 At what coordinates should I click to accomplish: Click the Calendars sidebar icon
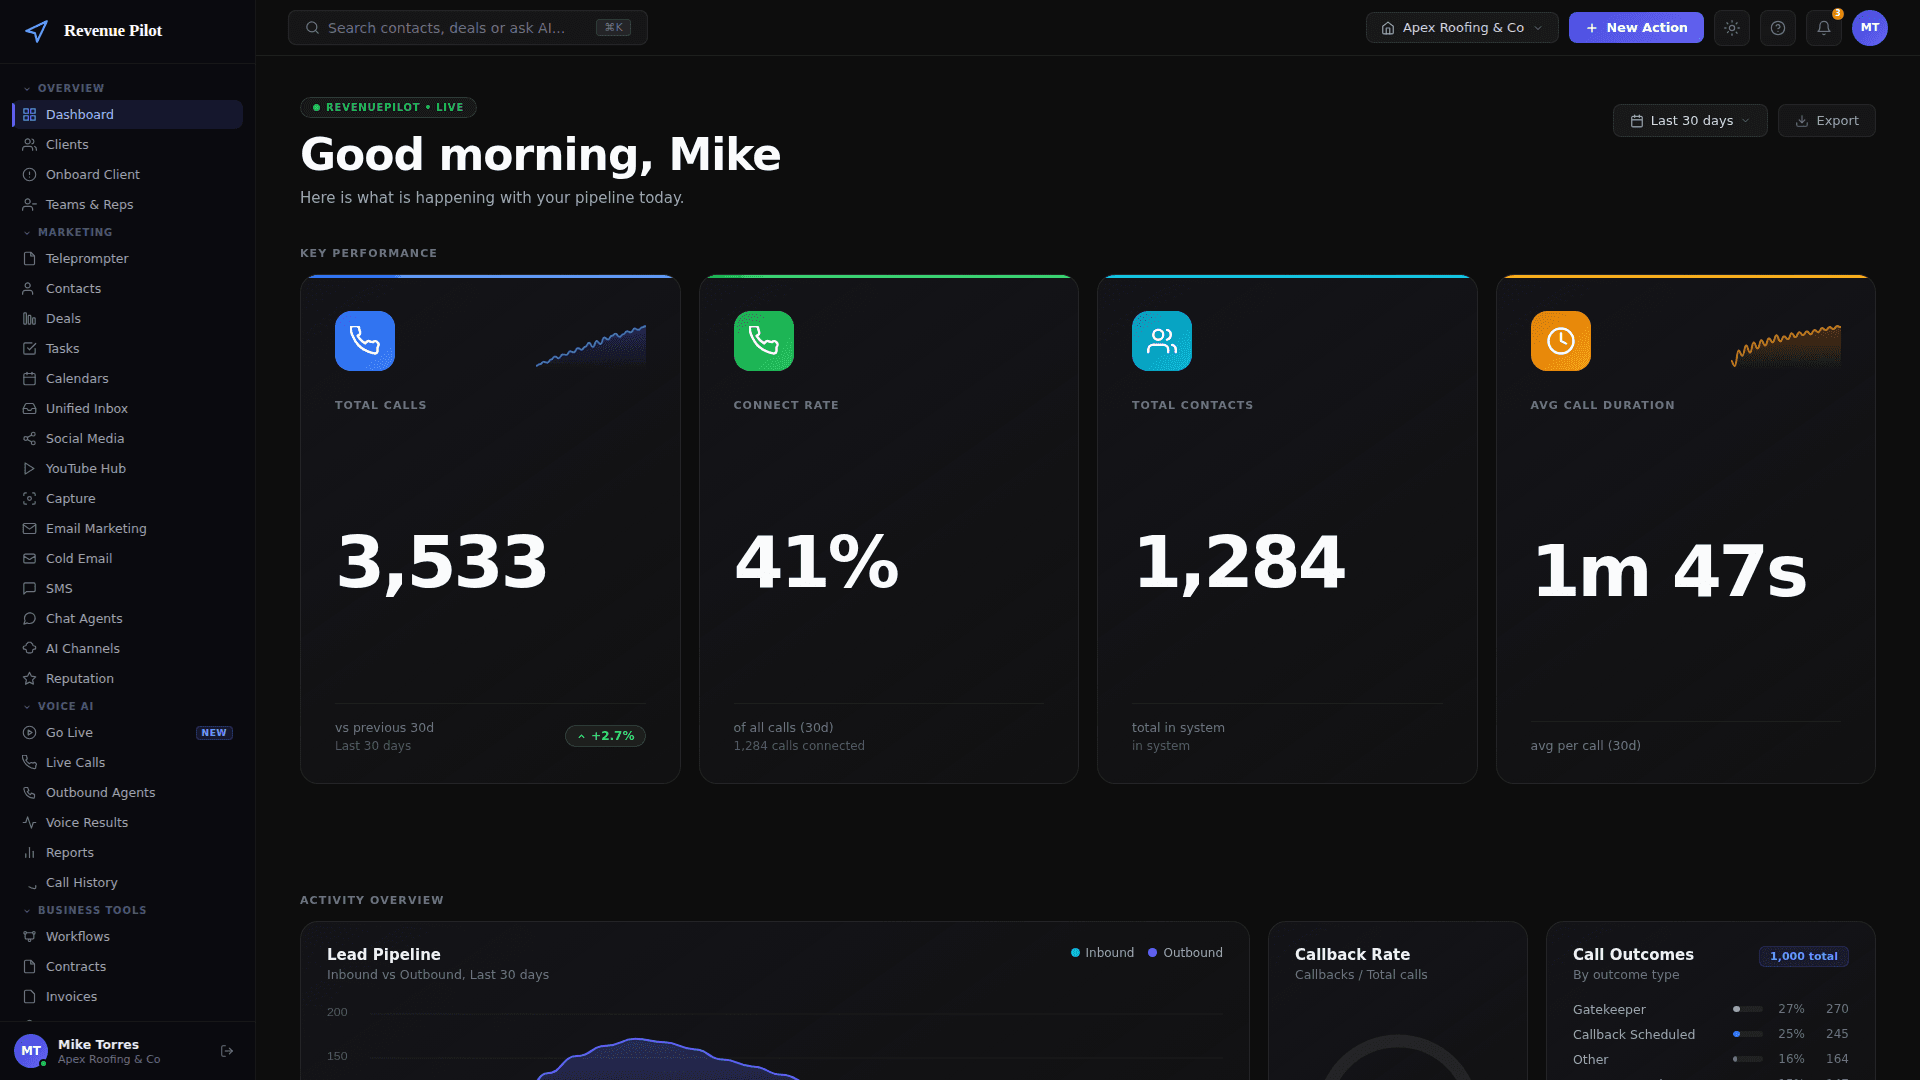(29, 379)
